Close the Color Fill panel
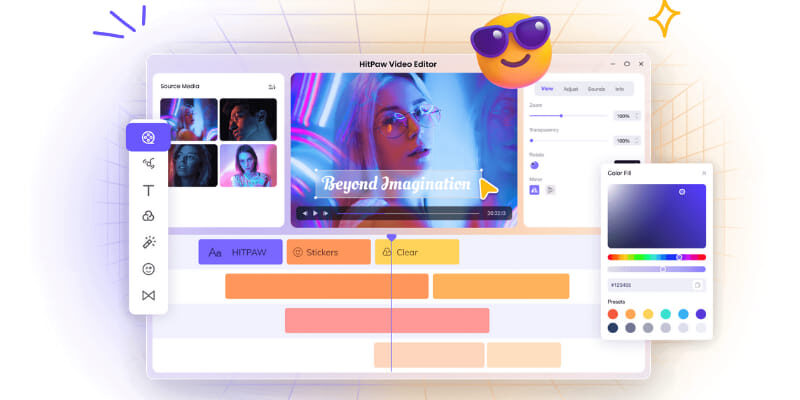The height and width of the screenshot is (400, 800). coord(704,173)
